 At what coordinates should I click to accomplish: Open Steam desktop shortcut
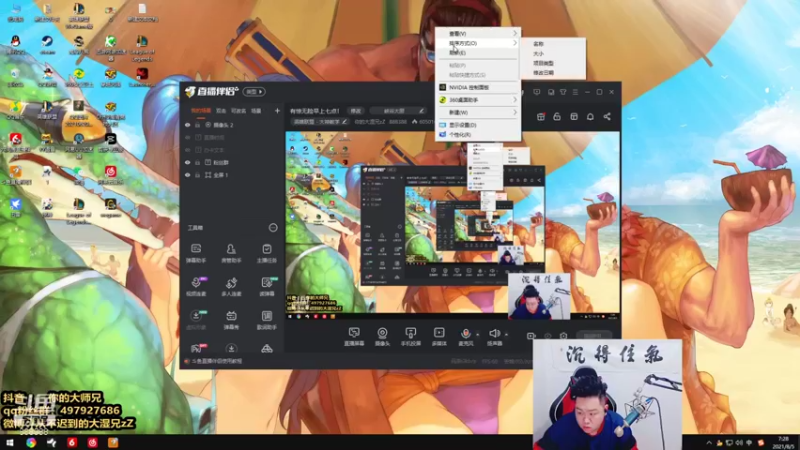pyautogui.click(x=47, y=45)
